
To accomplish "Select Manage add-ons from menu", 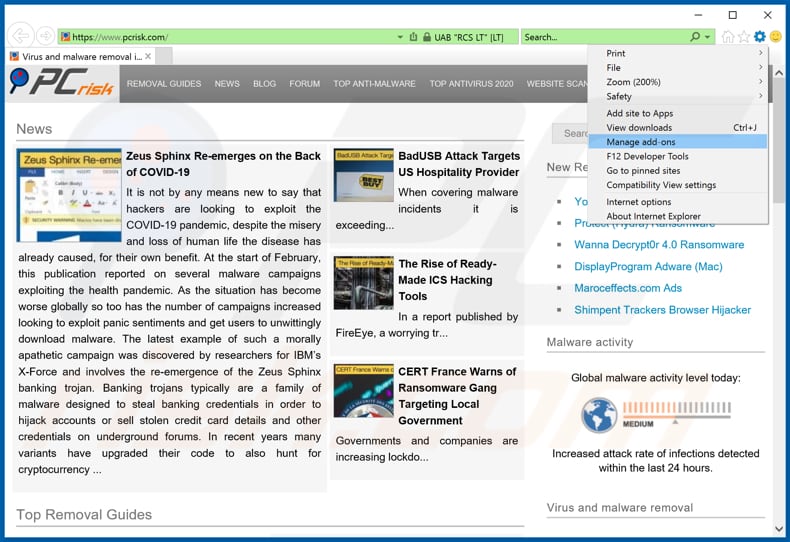I will [640, 142].
